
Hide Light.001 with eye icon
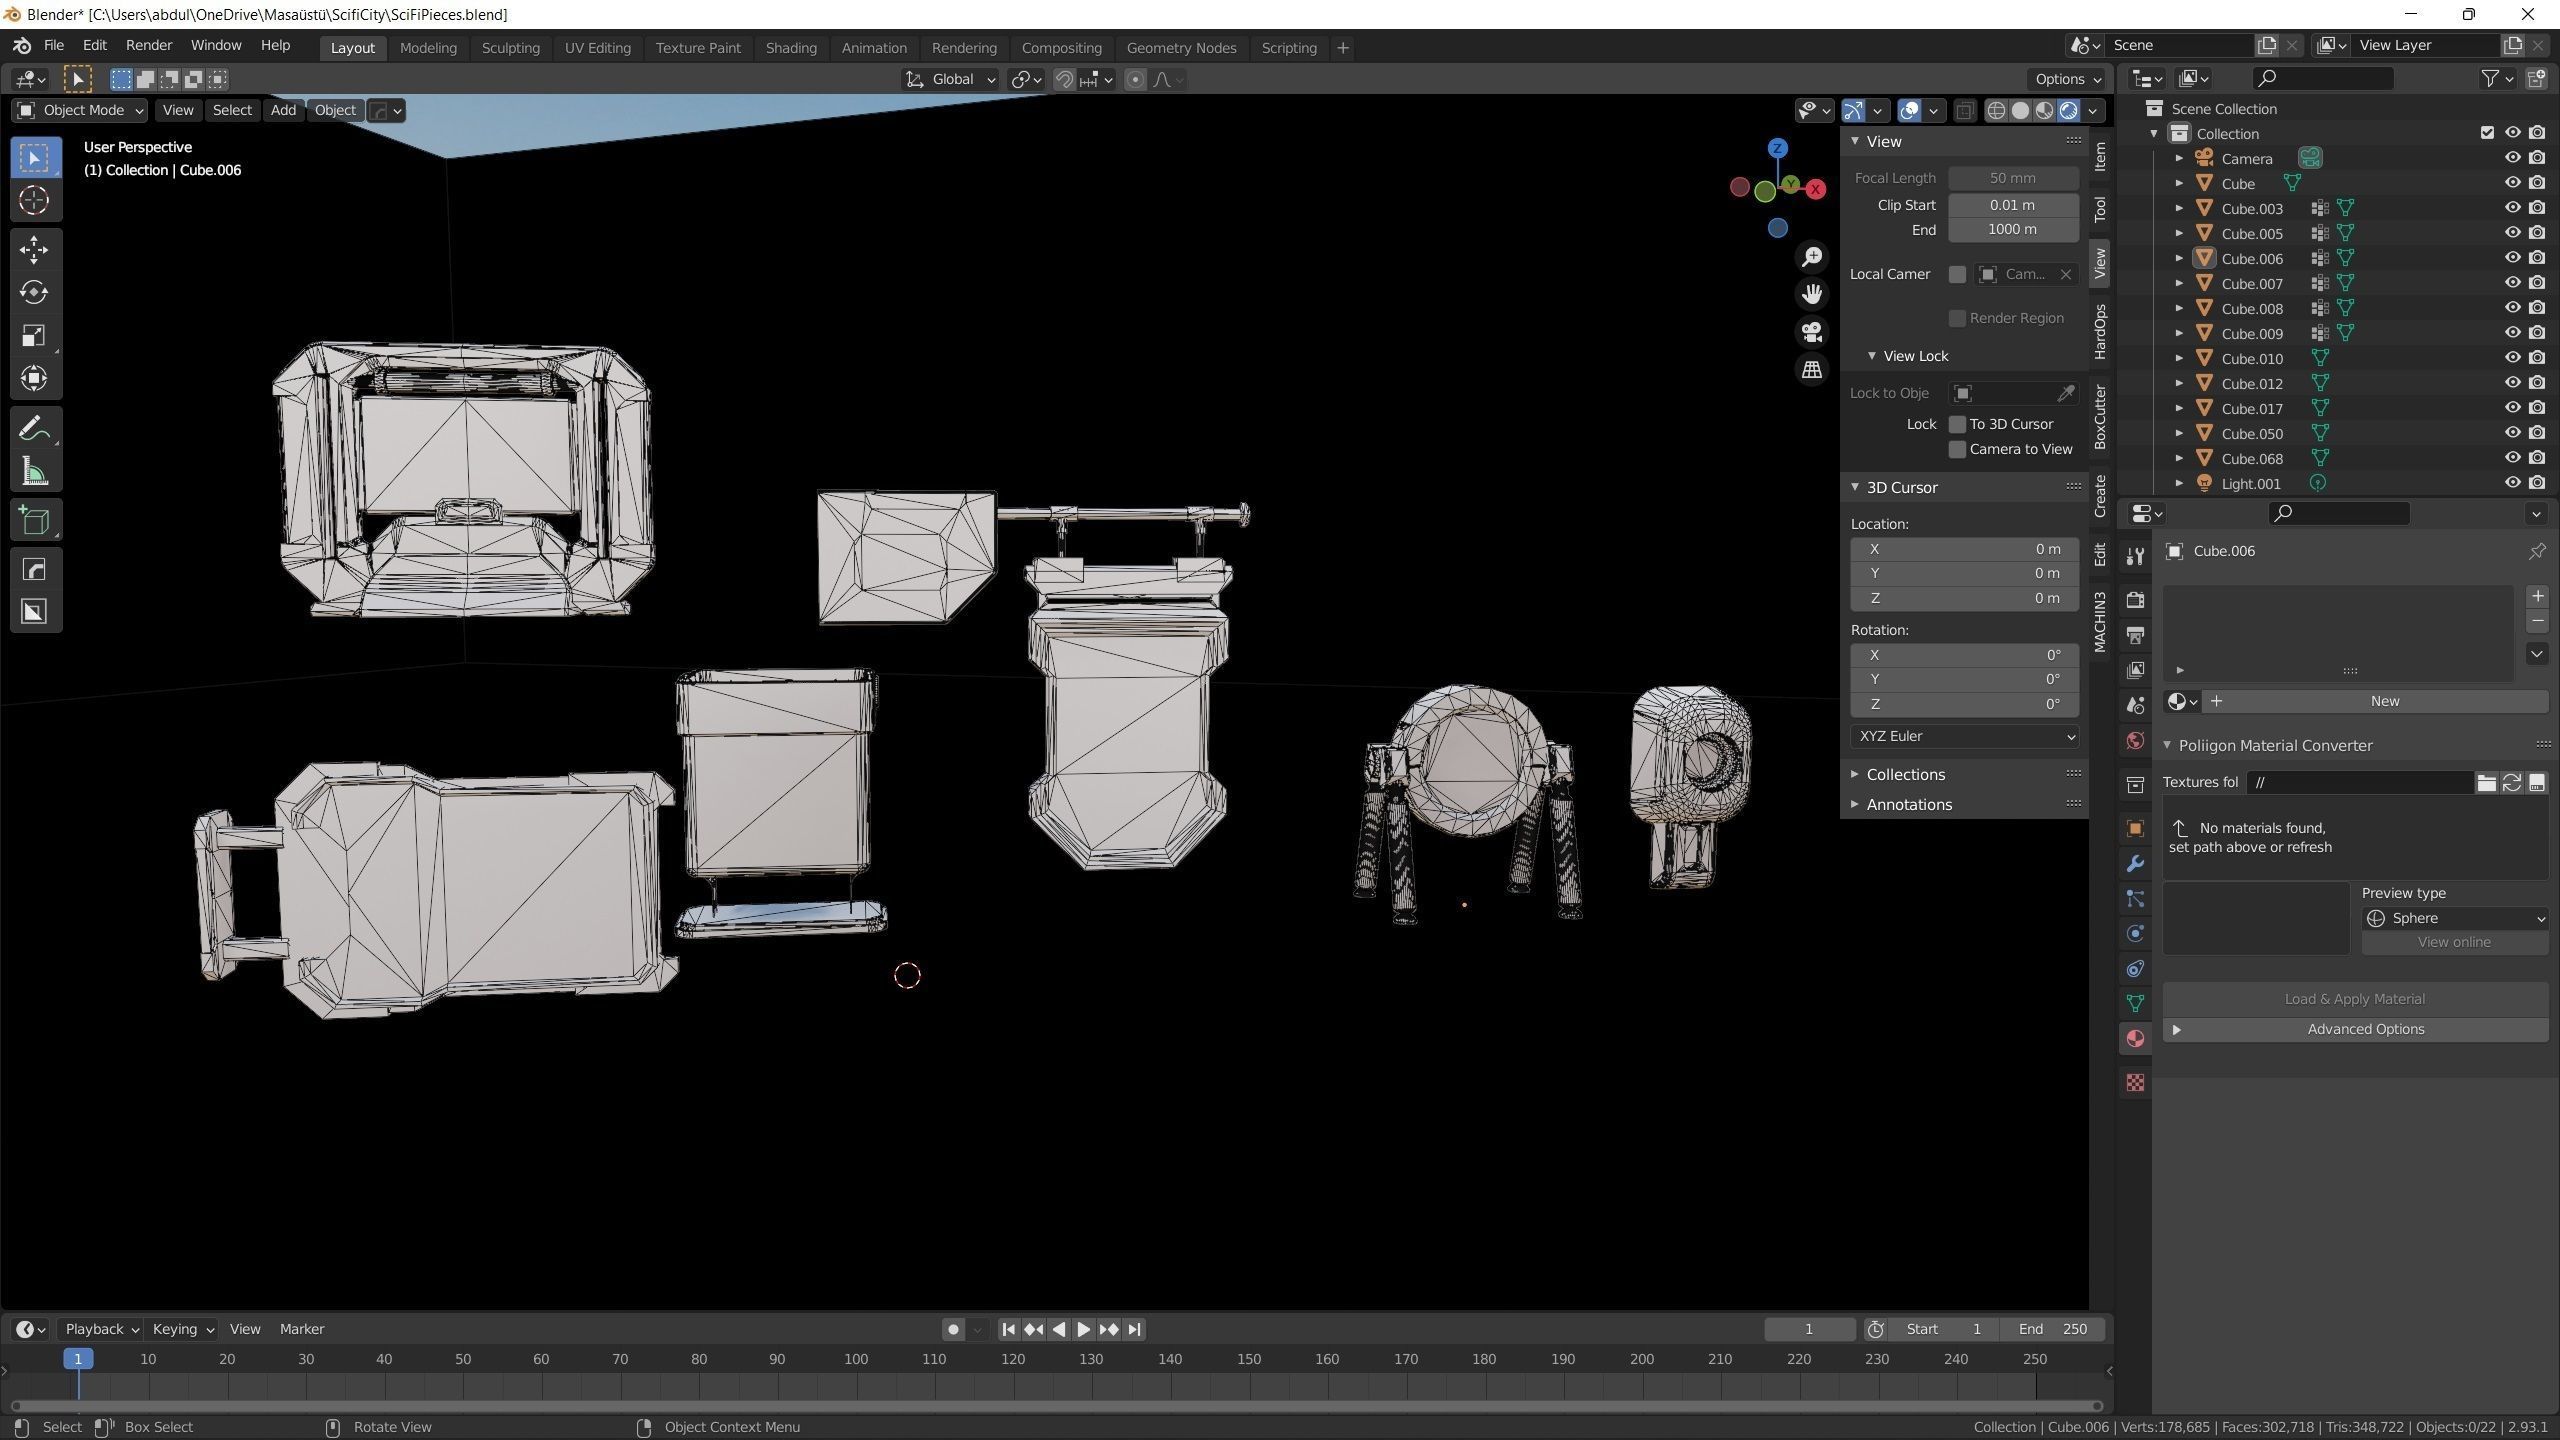[2512, 483]
